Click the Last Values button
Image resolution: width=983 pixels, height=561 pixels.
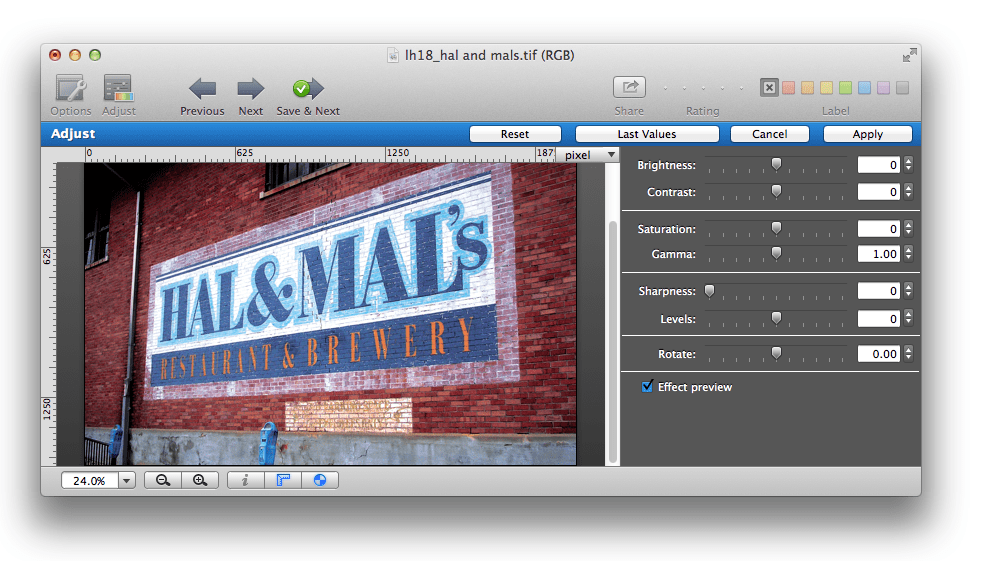pos(647,134)
